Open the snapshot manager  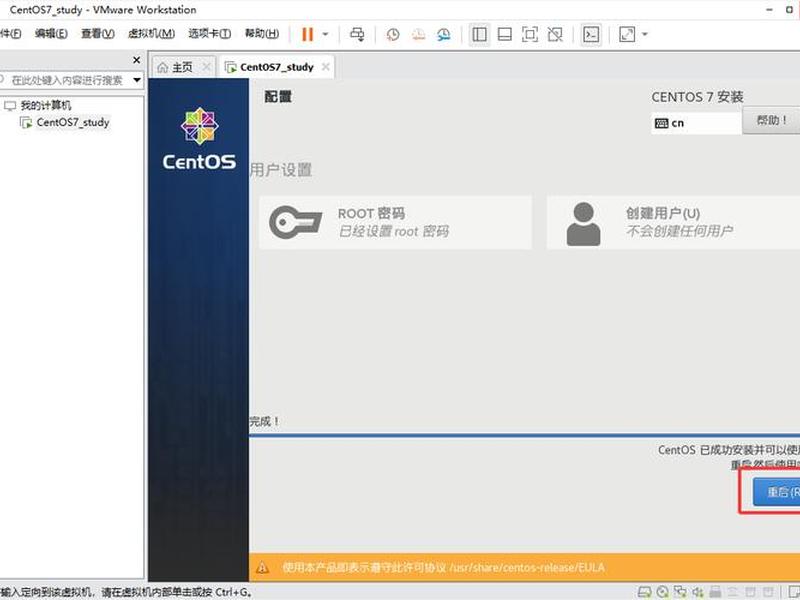click(444, 34)
